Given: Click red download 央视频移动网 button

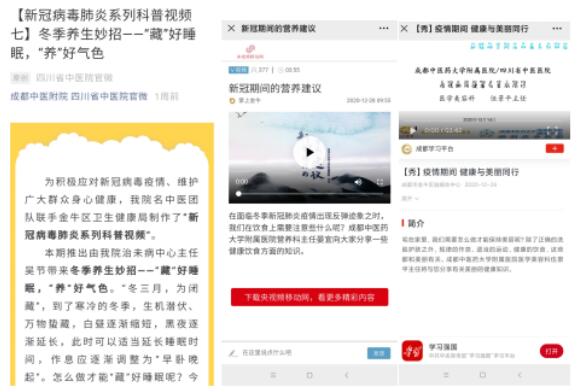Looking at the screenshot, I should click(x=309, y=297).
